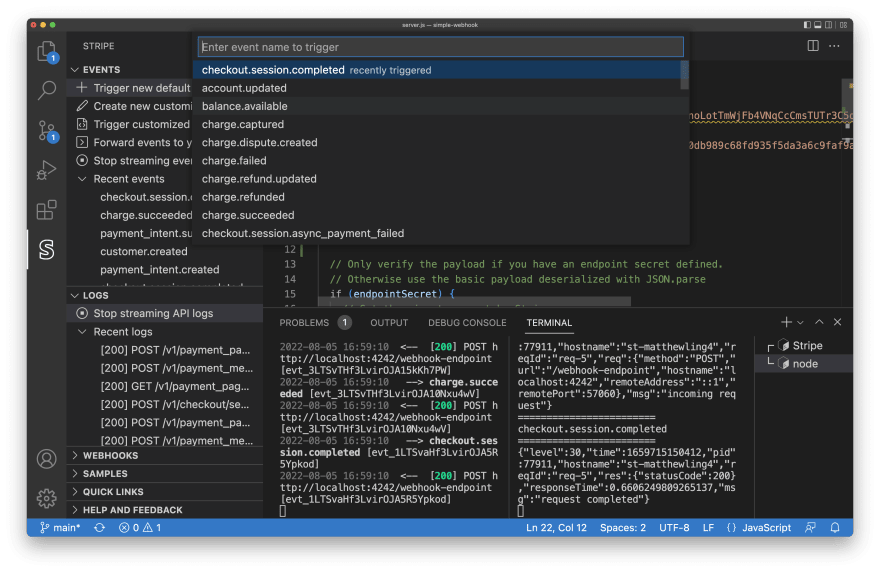The image size is (880, 572).
Task: Click the notifications bell icon
Action: [x=835, y=528]
